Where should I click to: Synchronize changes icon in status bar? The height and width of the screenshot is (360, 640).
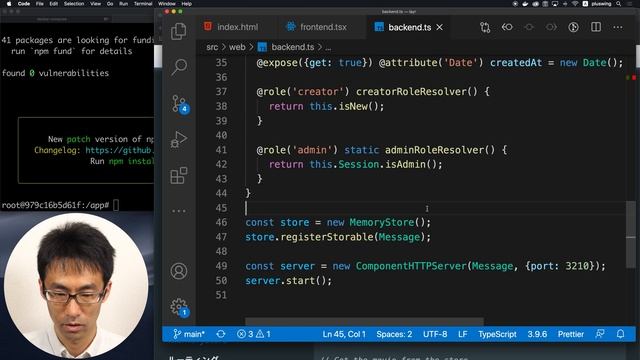pyautogui.click(x=221, y=334)
